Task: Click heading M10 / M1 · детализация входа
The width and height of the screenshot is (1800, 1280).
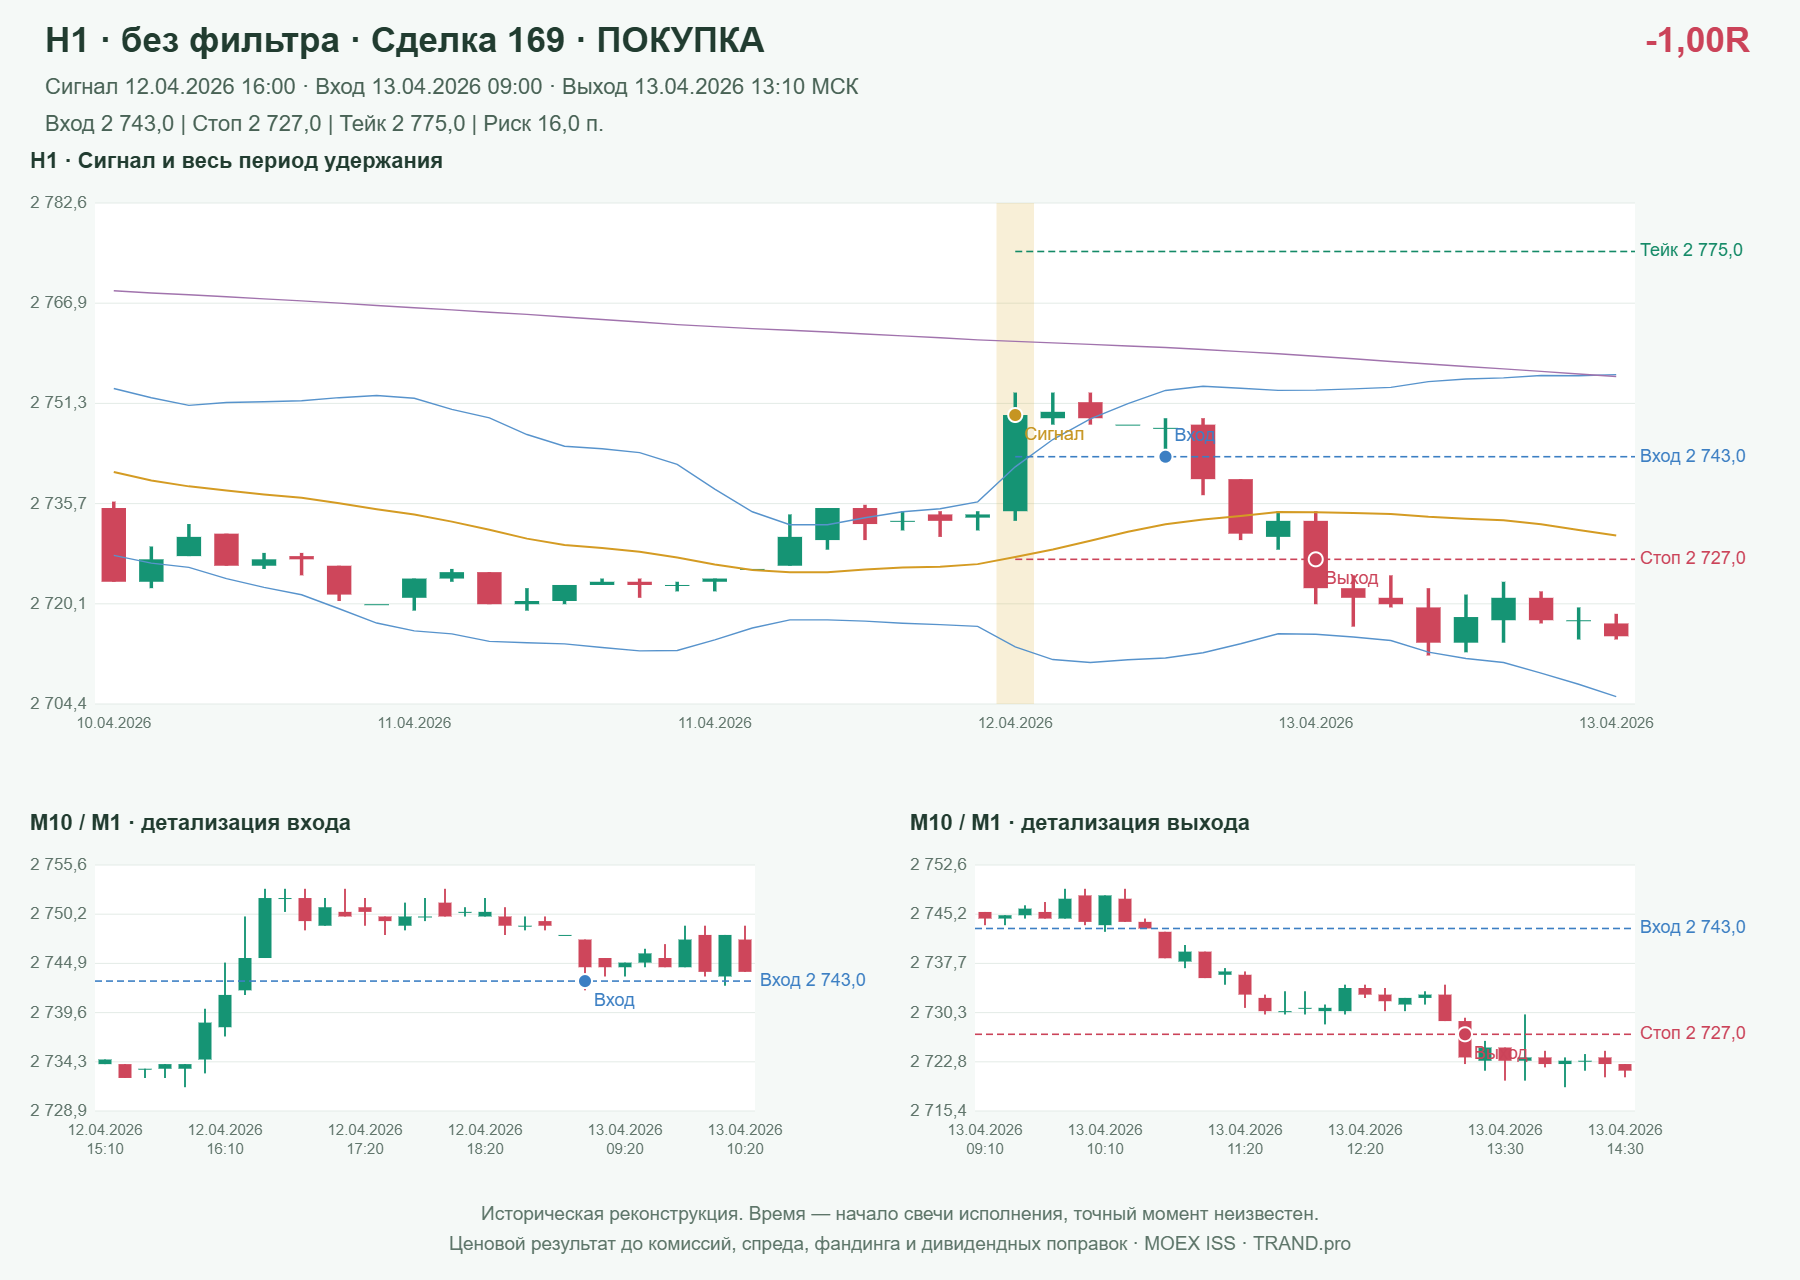Action: [190, 823]
